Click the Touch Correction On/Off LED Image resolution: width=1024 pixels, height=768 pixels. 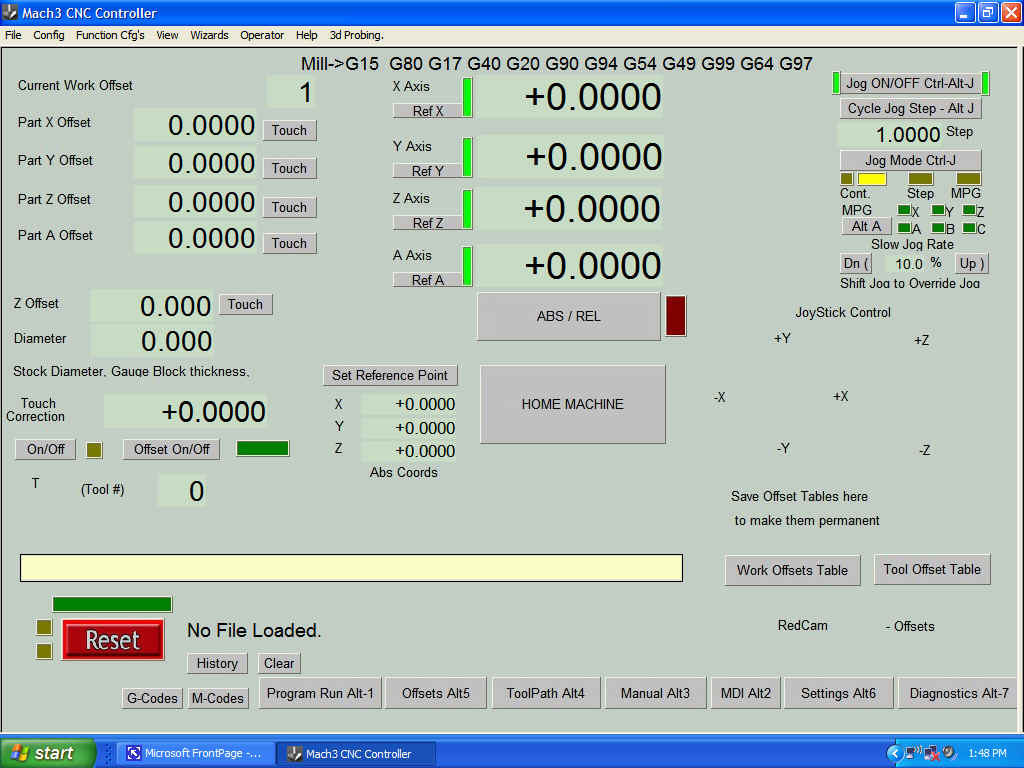point(94,449)
